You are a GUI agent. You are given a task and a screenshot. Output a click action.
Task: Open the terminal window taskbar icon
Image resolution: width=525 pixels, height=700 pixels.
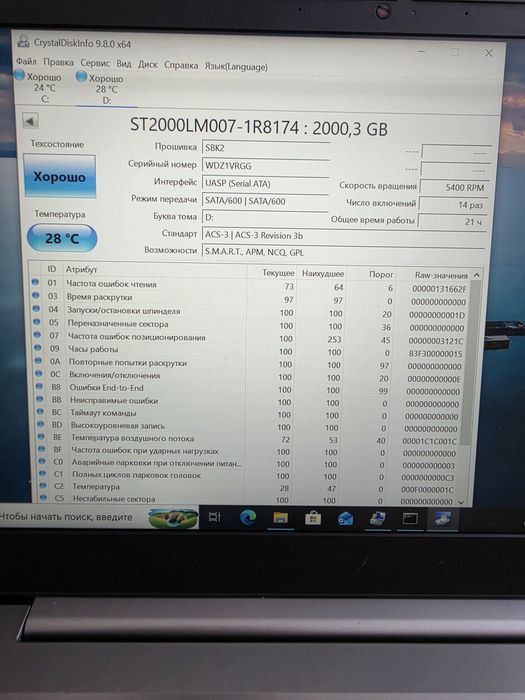(x=410, y=519)
